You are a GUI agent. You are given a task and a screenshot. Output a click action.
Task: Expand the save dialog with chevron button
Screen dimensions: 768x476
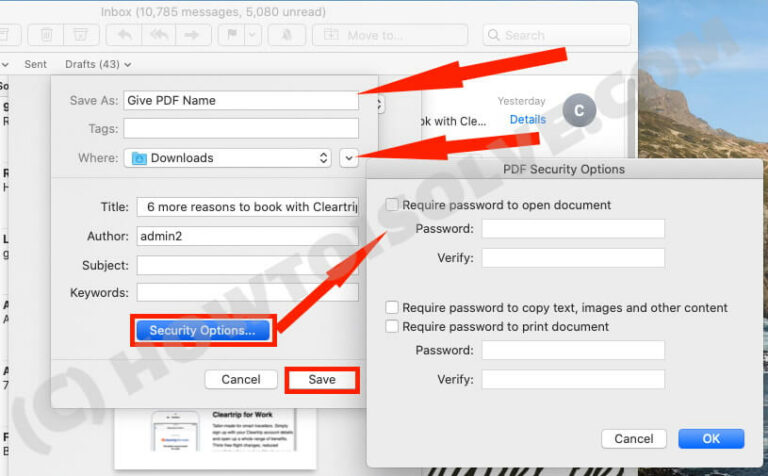tap(349, 158)
